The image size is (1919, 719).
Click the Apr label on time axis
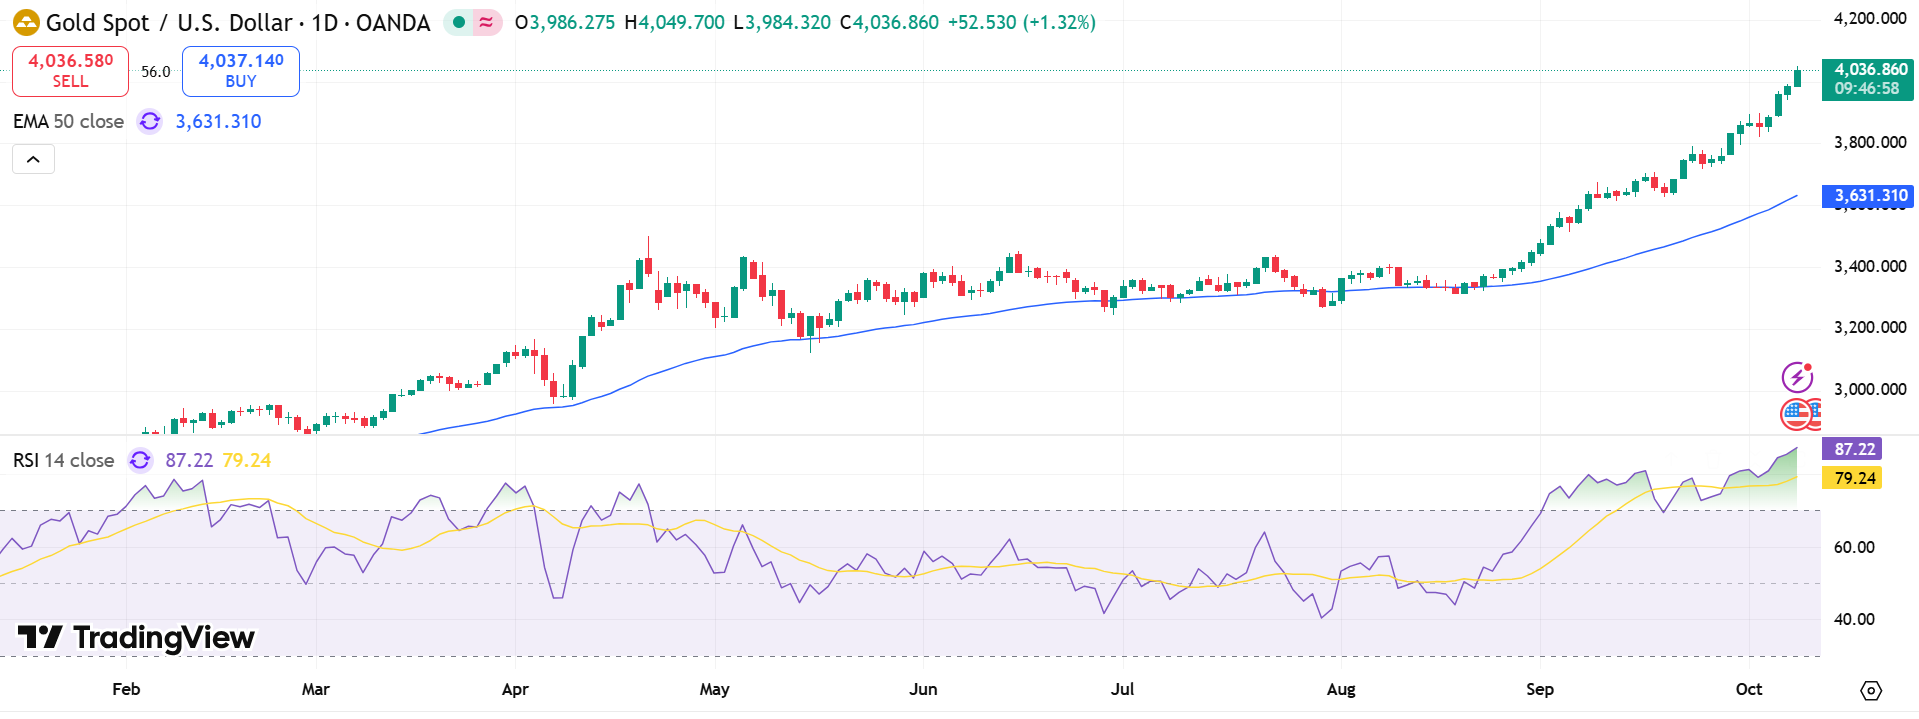click(x=515, y=689)
